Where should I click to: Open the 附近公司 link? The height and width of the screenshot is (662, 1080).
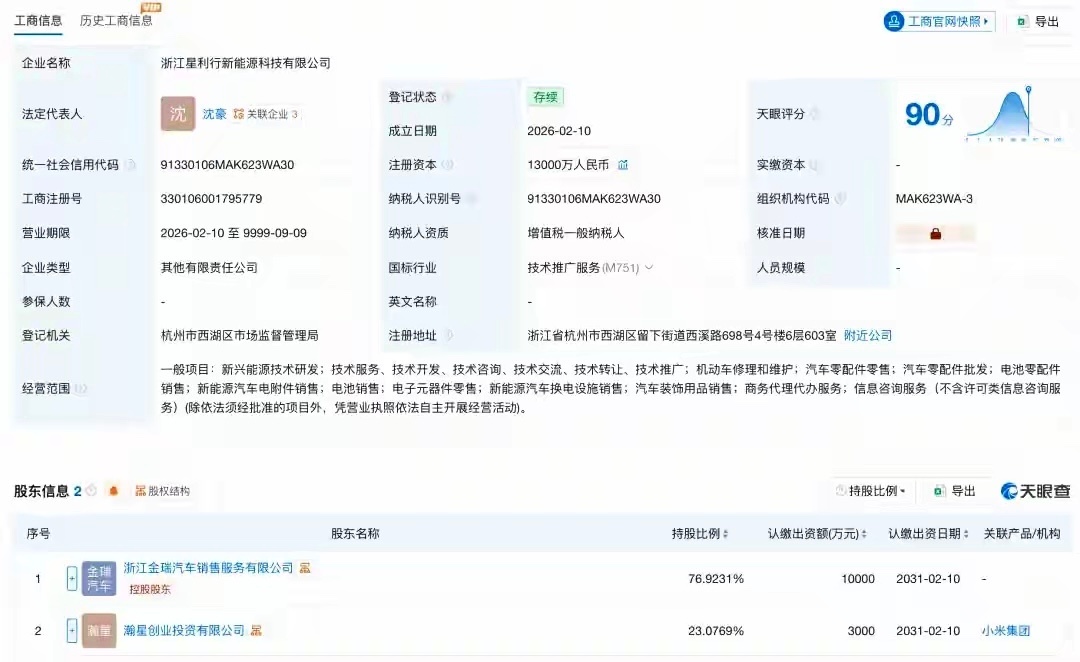(x=867, y=335)
